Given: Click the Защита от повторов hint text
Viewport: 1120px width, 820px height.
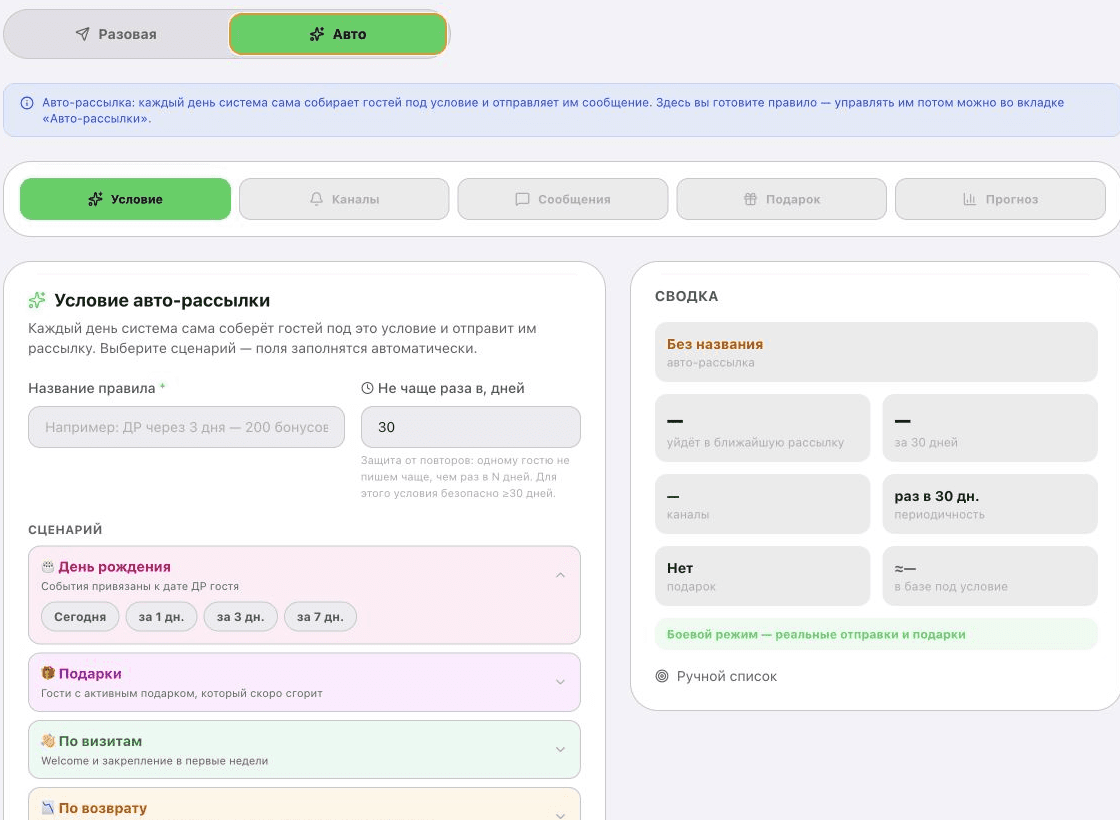Looking at the screenshot, I should [x=465, y=476].
